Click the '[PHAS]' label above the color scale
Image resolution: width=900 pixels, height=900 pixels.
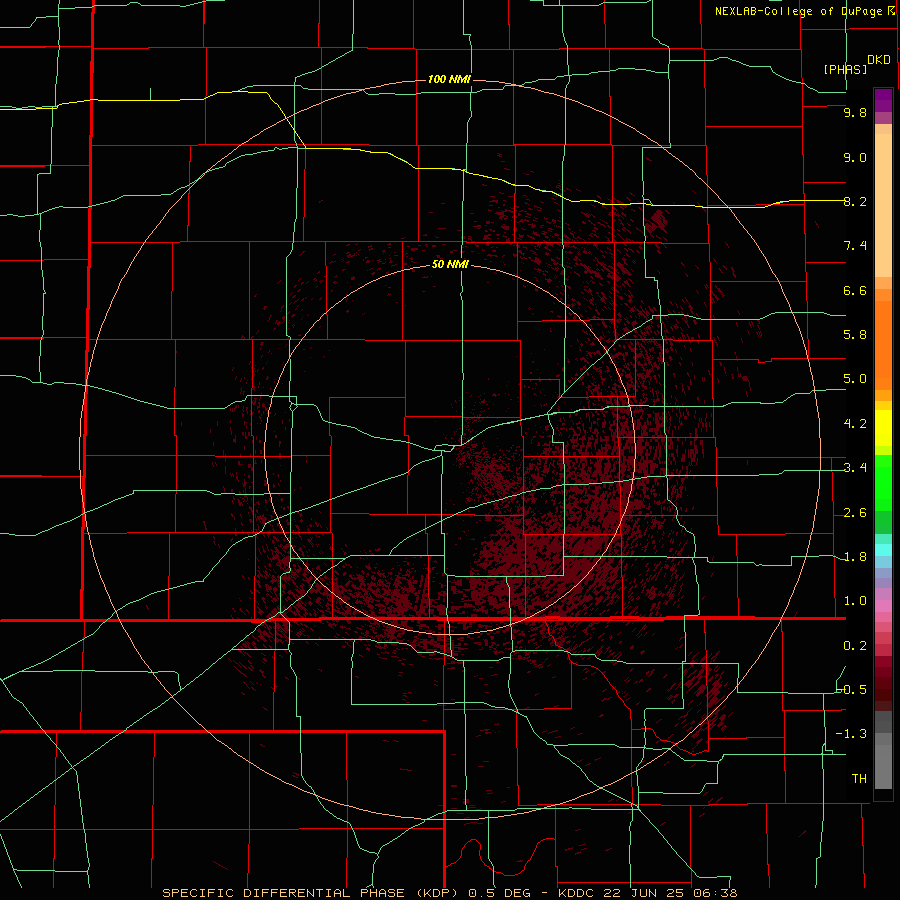coord(845,69)
